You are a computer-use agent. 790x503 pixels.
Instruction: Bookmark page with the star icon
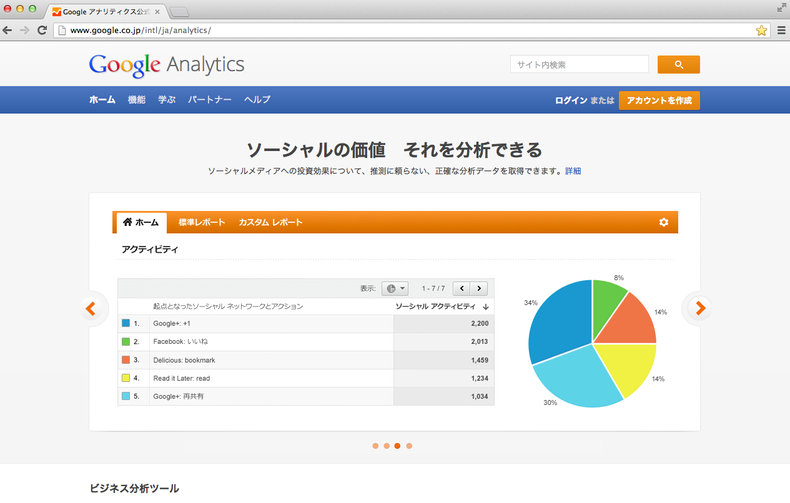[761, 30]
